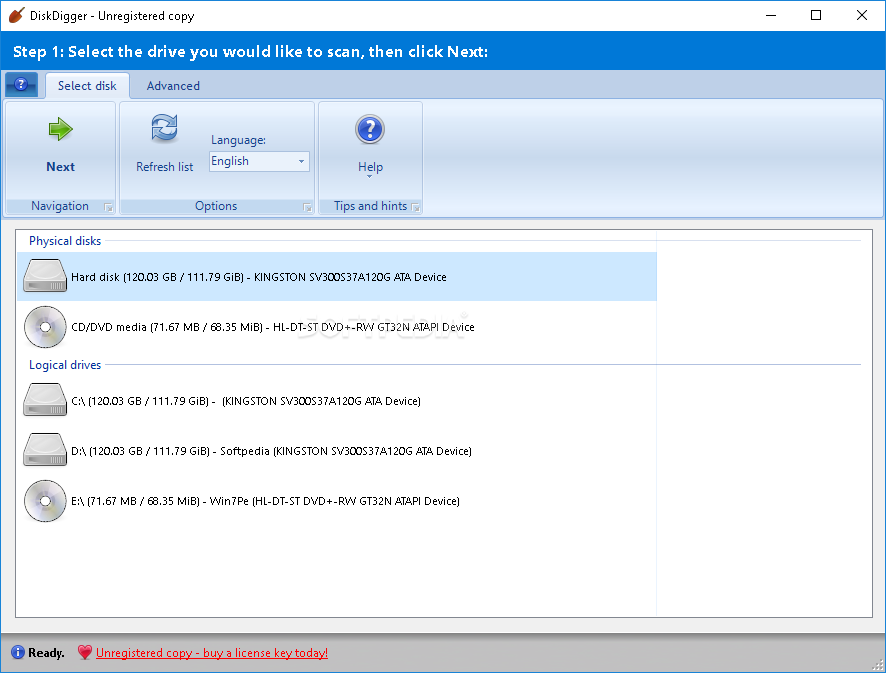This screenshot has height=673, width=886.
Task: Switch to the Select disk tab
Action: (87, 85)
